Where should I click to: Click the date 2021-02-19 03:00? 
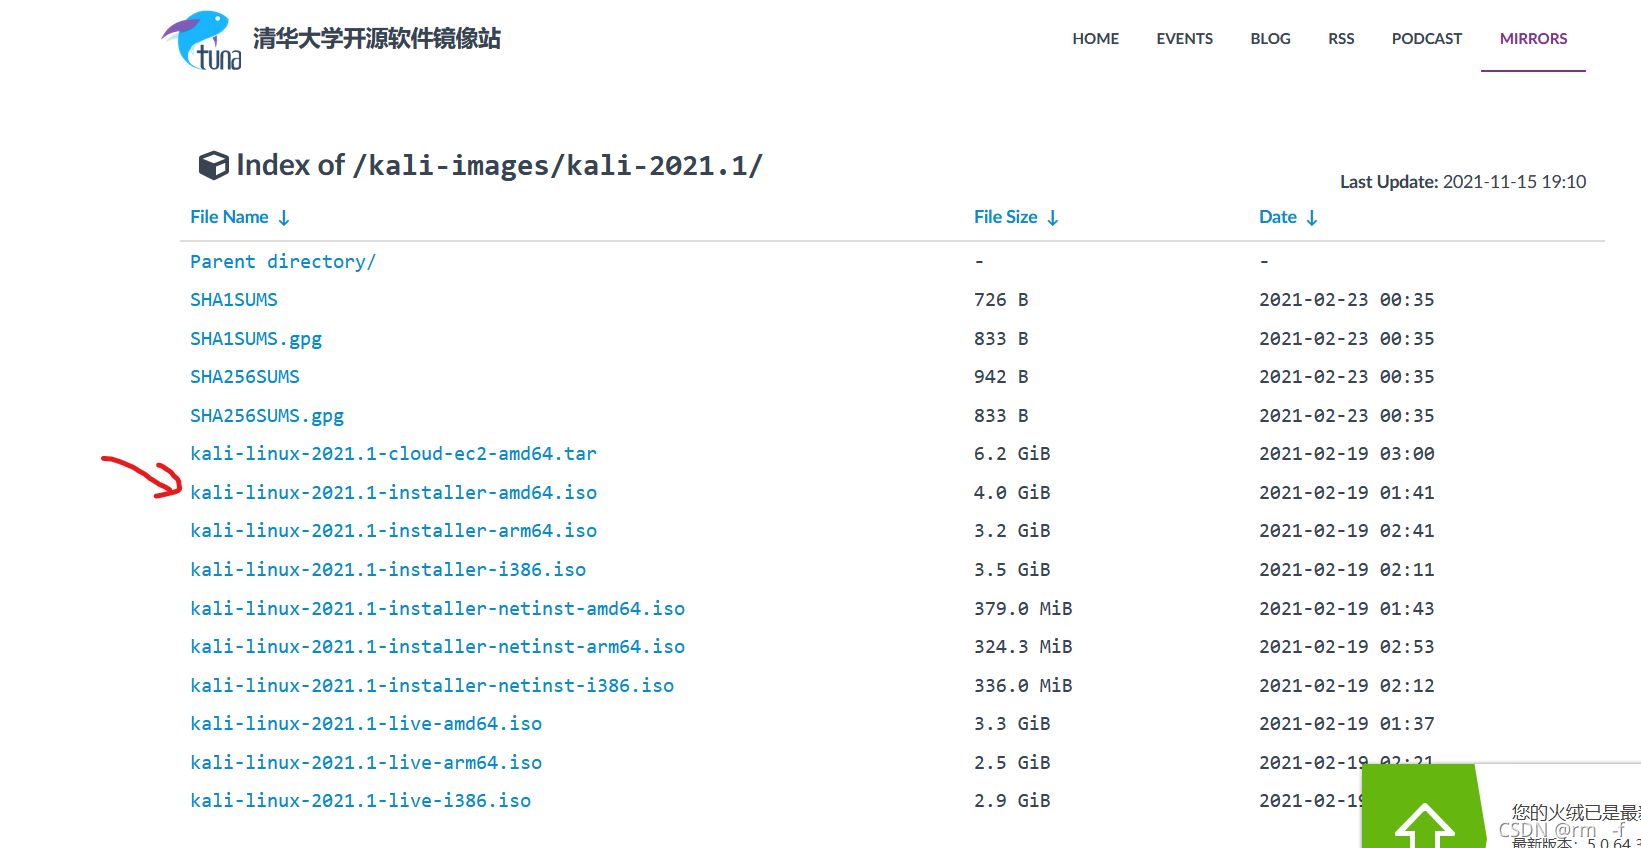point(1347,454)
